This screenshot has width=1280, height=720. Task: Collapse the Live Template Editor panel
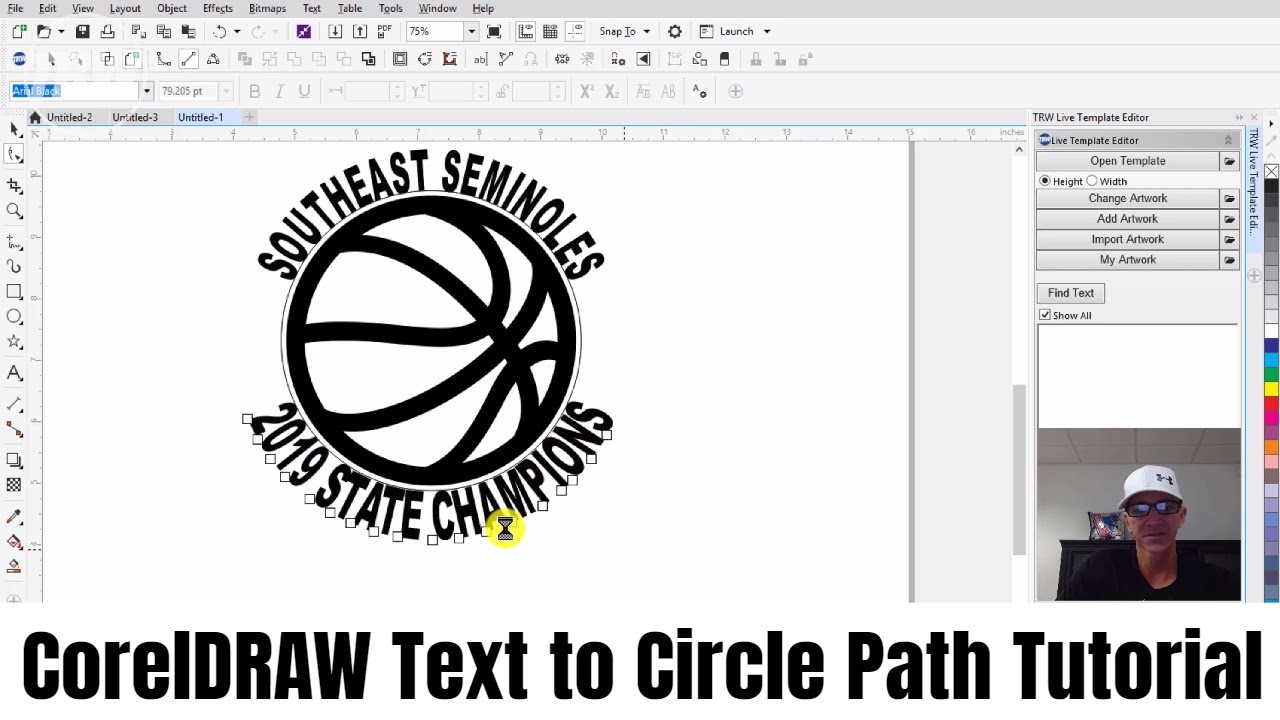(1228, 140)
